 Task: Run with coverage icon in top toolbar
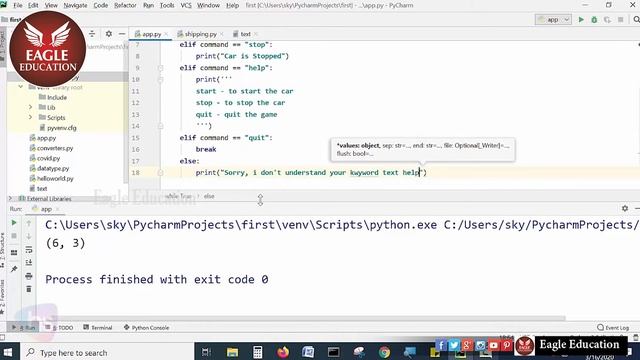607,20
